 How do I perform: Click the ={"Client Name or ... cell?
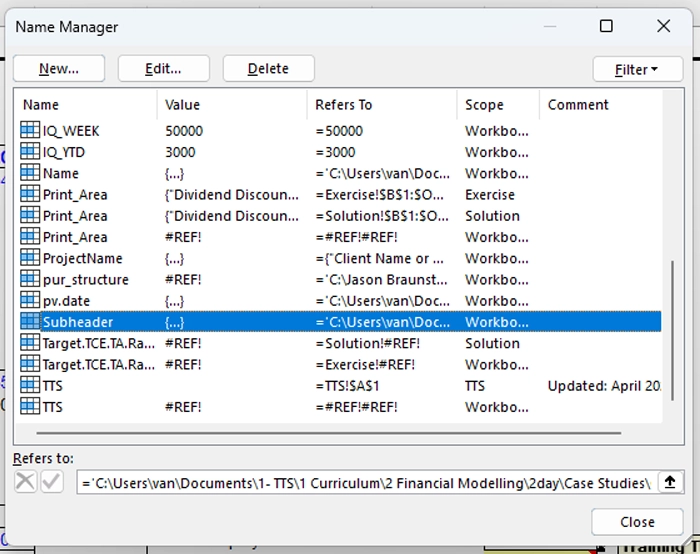(379, 258)
